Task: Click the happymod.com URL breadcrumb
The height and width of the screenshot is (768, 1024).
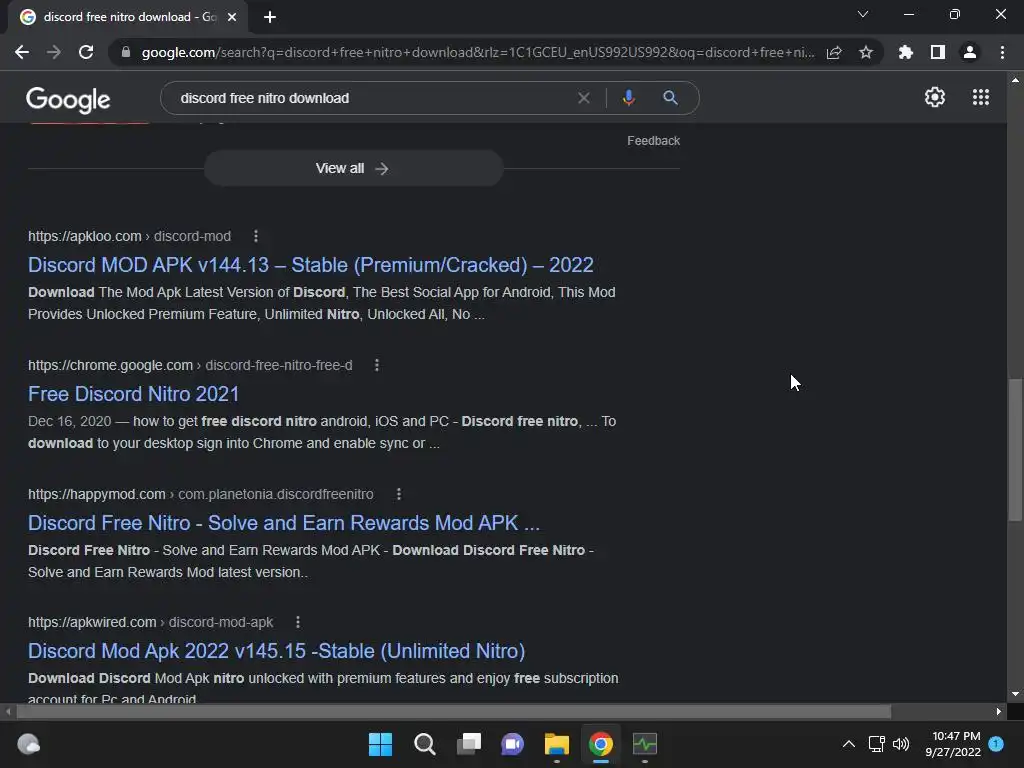Action: [200, 494]
